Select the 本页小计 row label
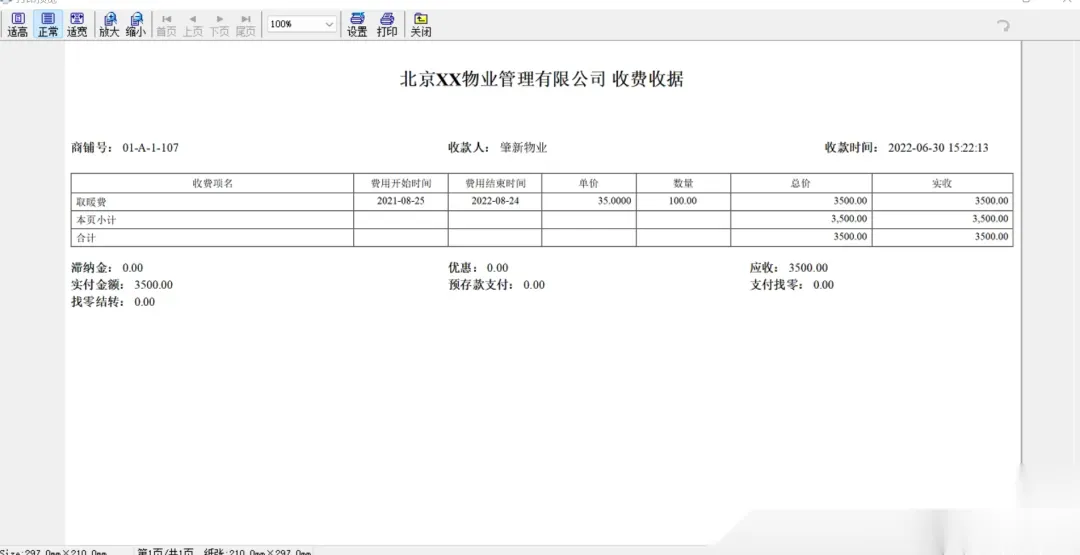1080x555 pixels. tap(96, 219)
